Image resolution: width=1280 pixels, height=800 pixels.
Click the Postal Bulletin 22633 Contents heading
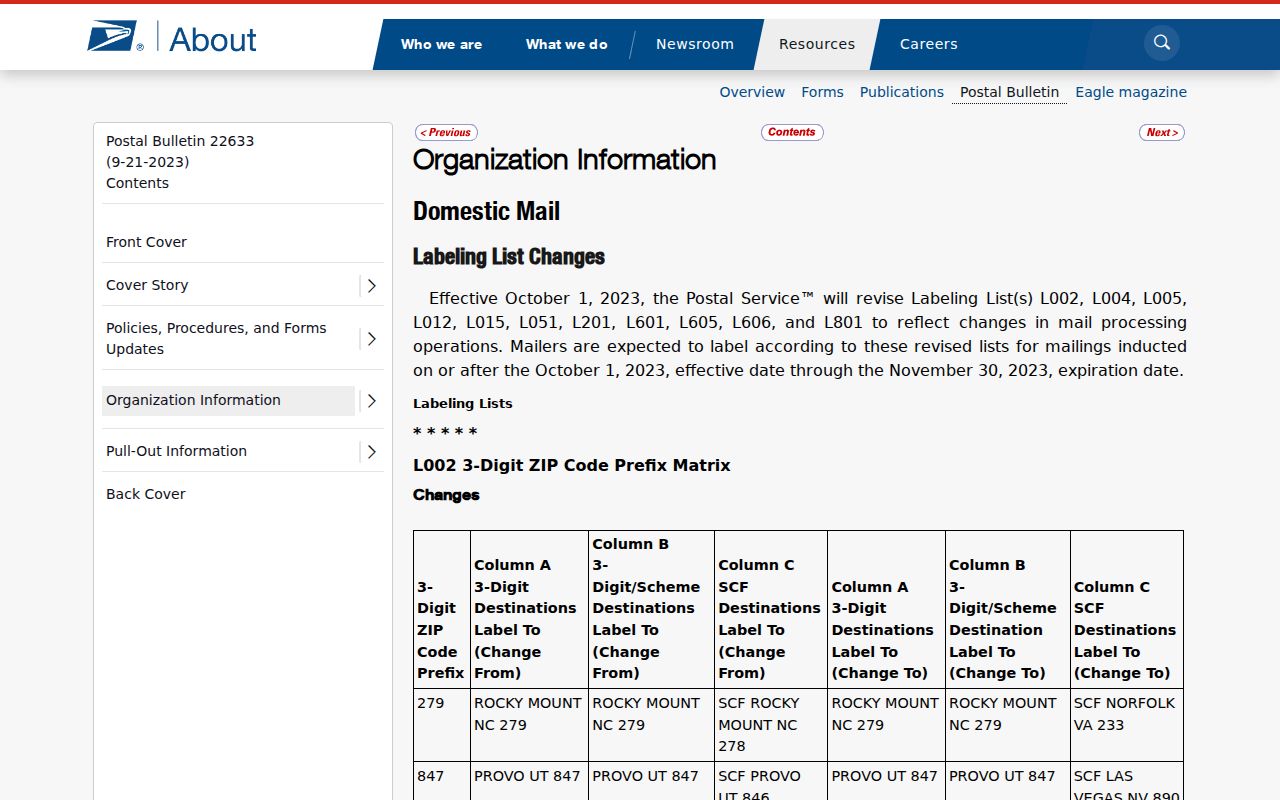180,162
